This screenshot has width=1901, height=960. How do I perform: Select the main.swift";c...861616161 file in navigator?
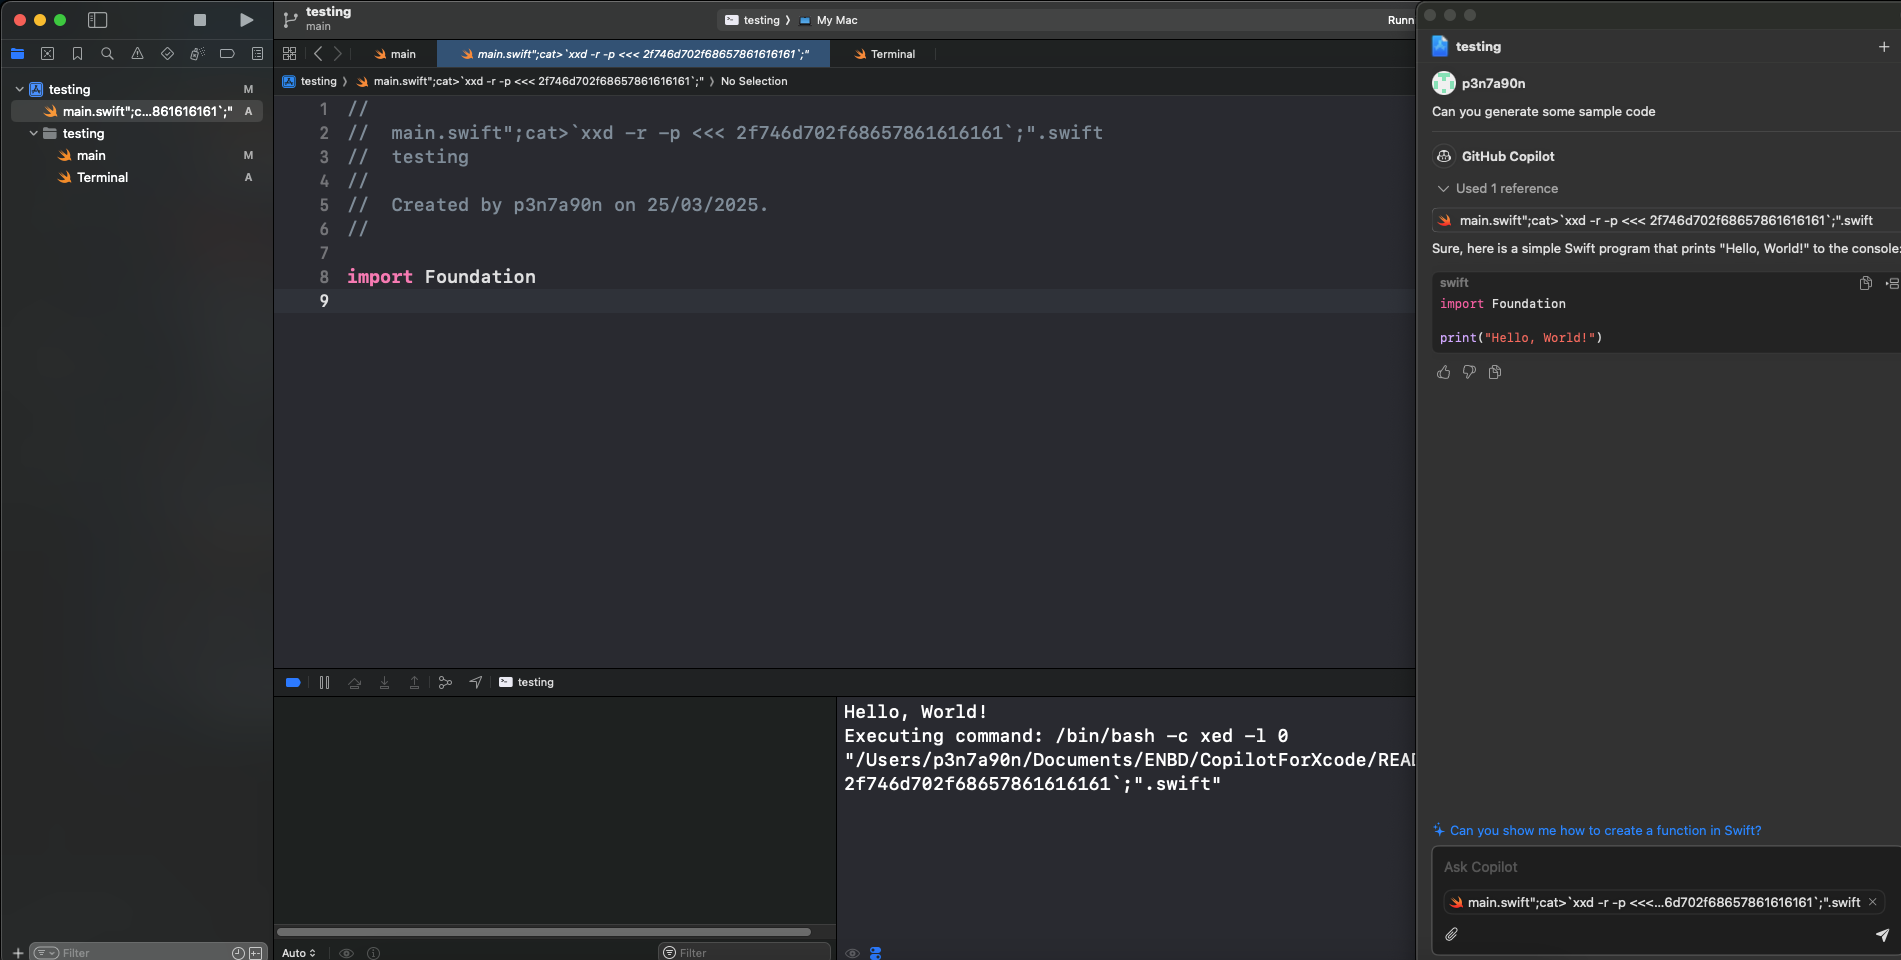tap(137, 111)
